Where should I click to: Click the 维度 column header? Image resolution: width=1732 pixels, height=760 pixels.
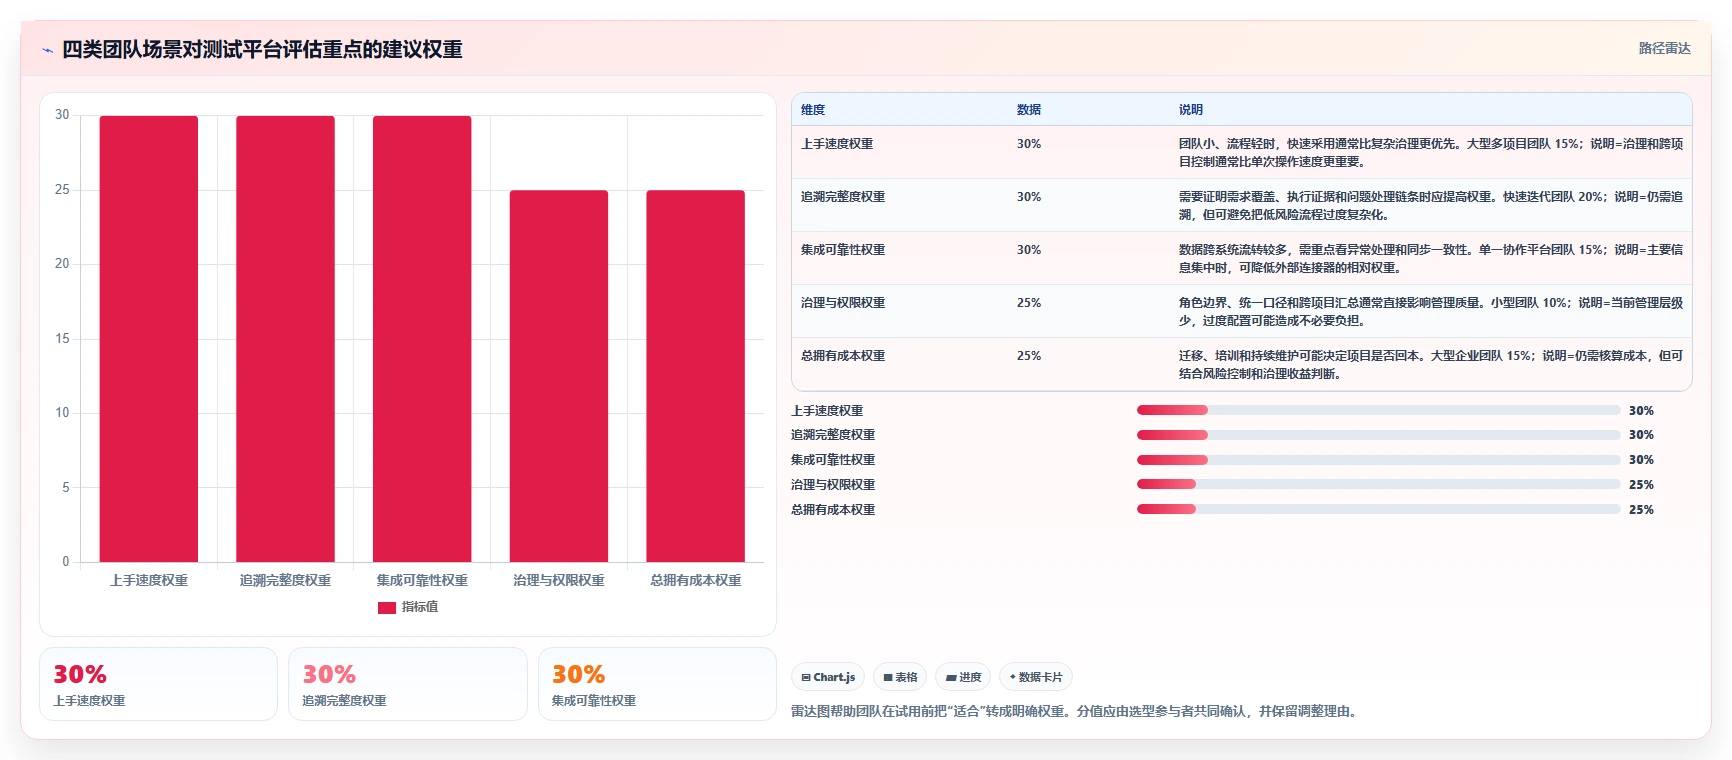(x=813, y=110)
